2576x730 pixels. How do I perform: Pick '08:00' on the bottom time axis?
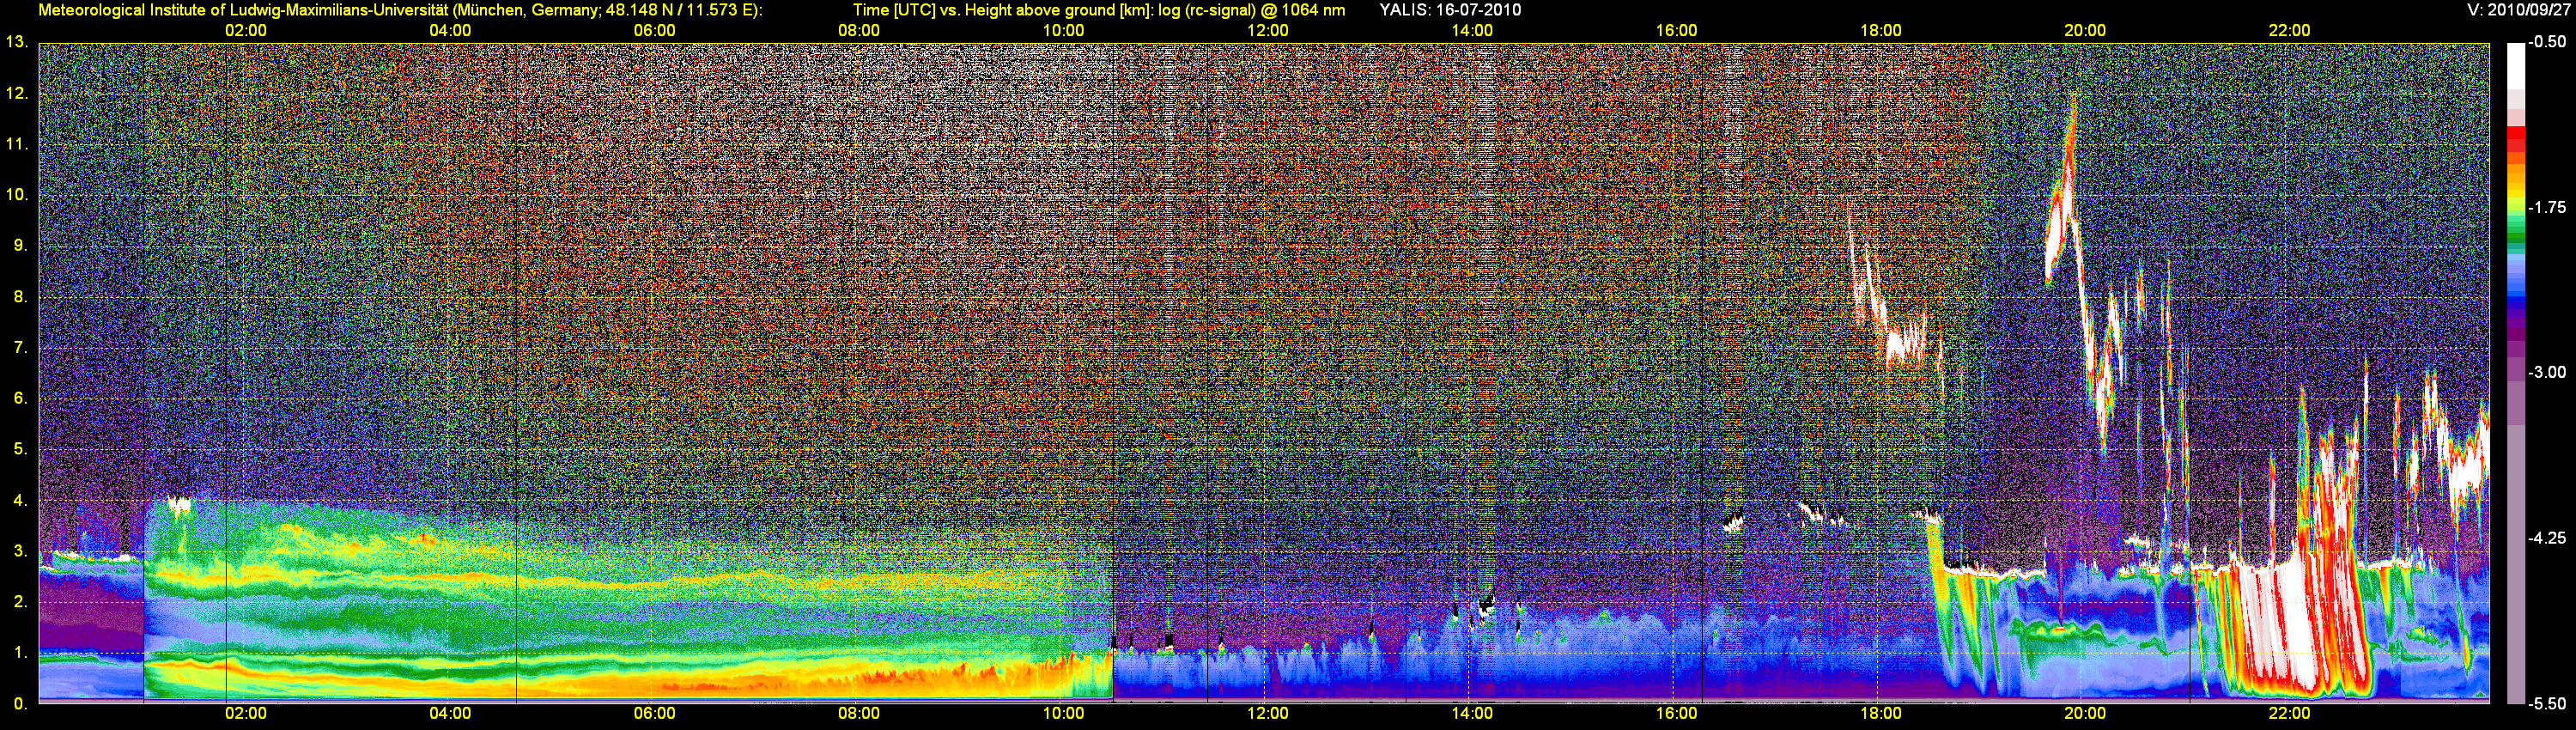point(859,714)
